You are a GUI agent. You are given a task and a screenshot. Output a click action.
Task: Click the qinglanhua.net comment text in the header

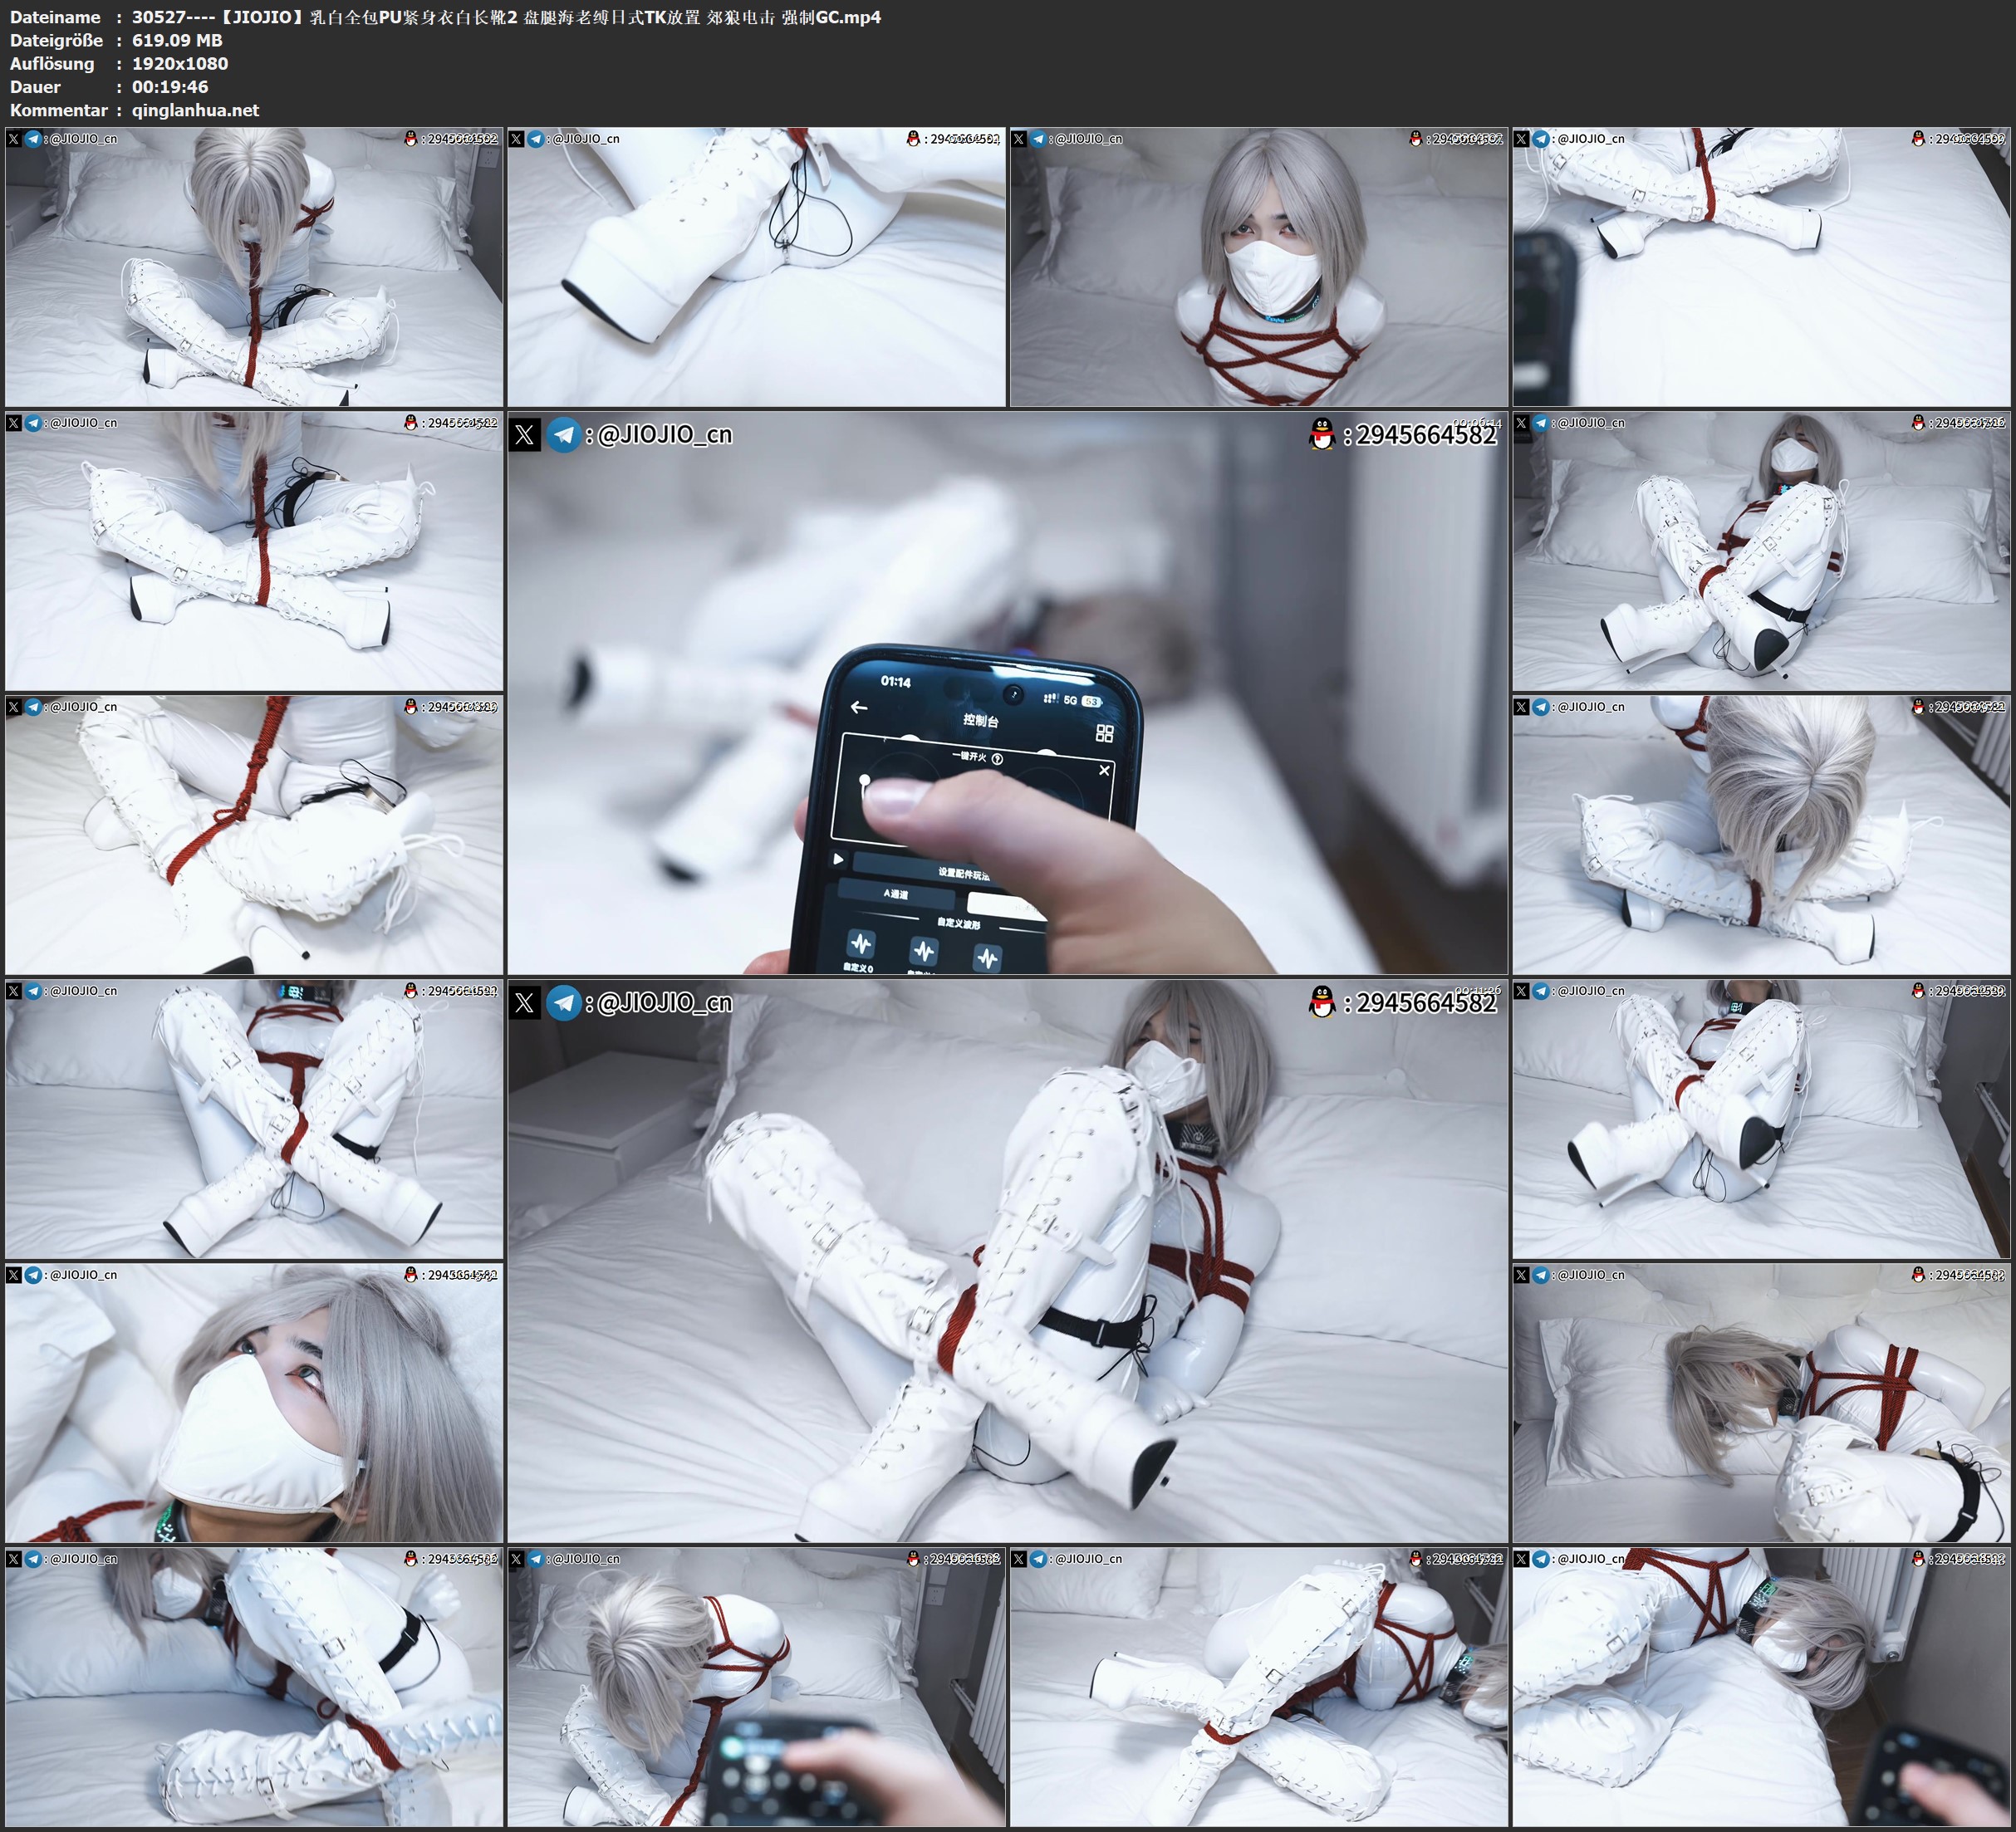point(195,110)
